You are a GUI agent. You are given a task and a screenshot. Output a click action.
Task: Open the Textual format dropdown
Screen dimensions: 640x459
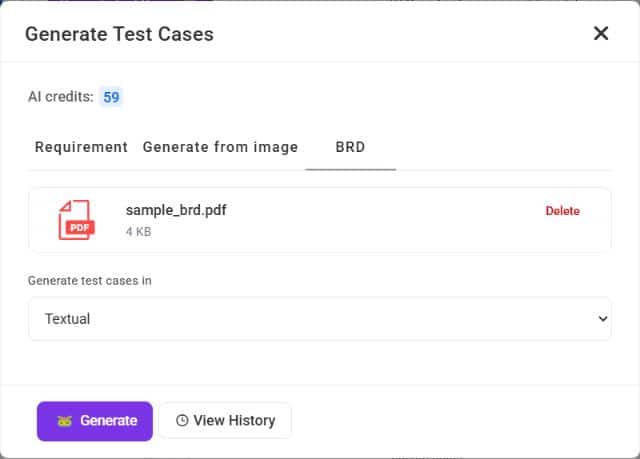[x=319, y=319]
